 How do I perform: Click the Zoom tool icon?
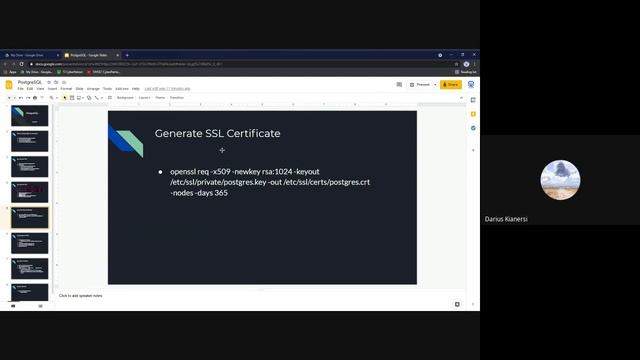(x=51, y=98)
